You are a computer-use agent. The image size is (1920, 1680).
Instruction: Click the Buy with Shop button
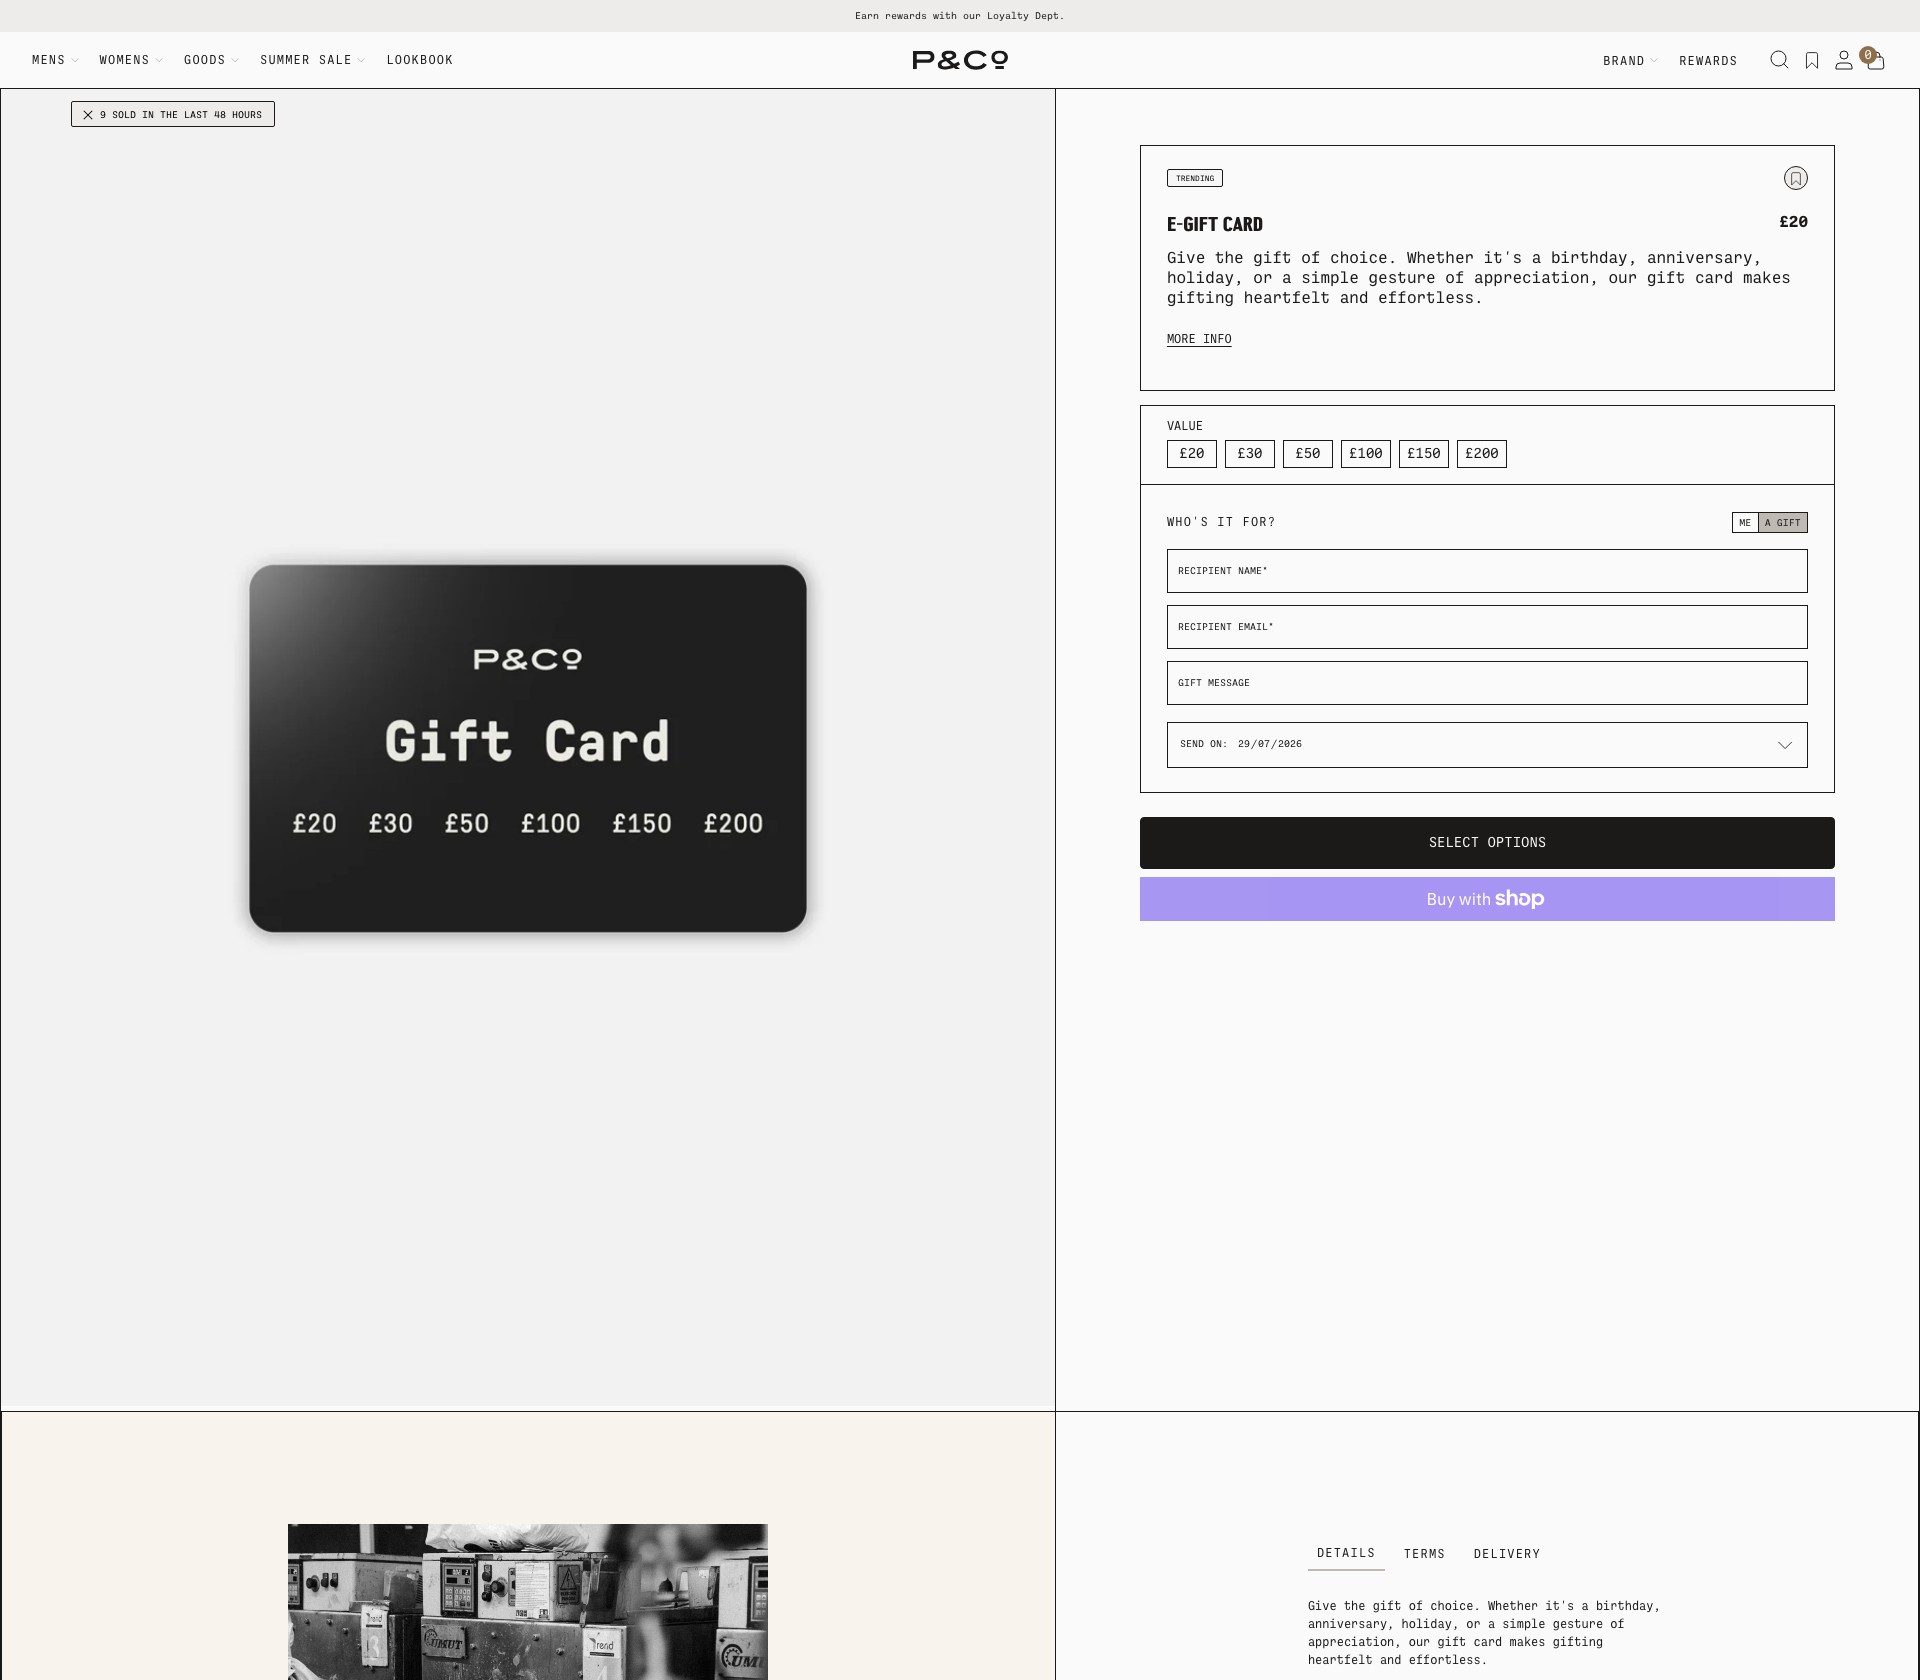[x=1487, y=899]
